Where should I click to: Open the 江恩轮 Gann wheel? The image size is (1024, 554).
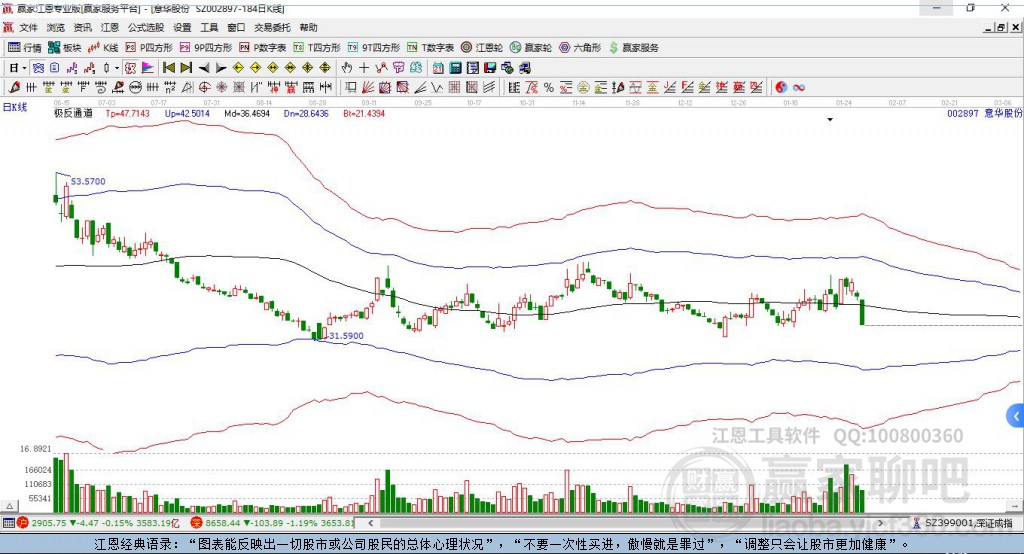(482, 48)
